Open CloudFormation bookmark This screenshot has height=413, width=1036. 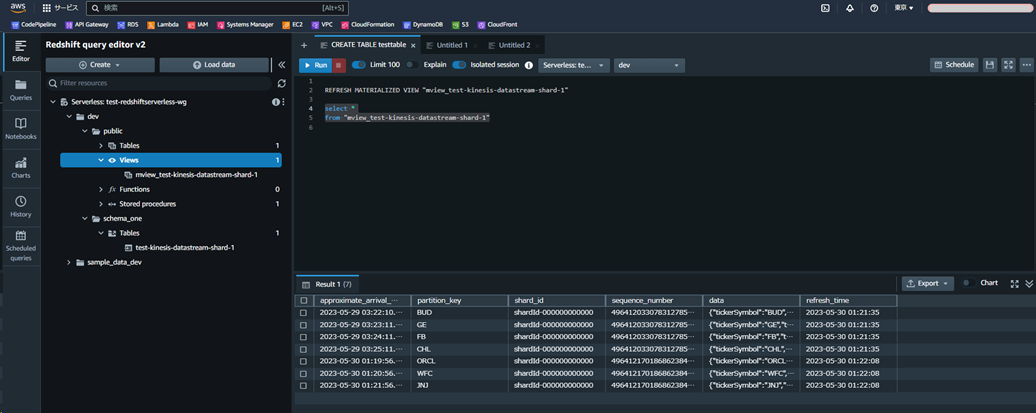tap(368, 24)
